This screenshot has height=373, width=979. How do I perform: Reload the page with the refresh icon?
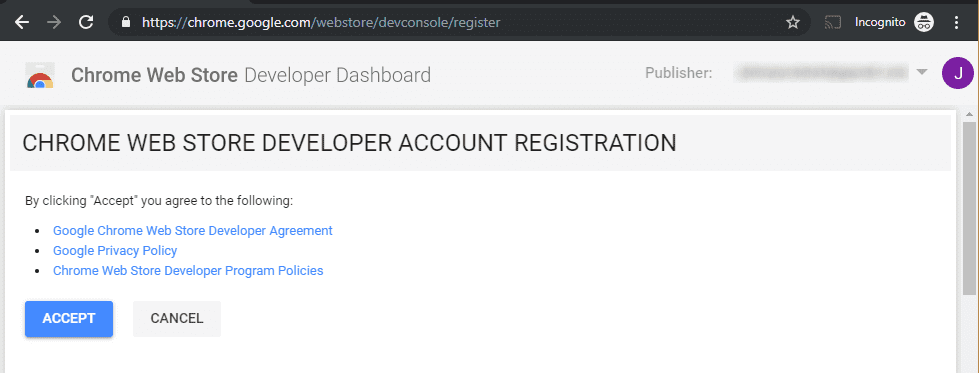point(86,22)
